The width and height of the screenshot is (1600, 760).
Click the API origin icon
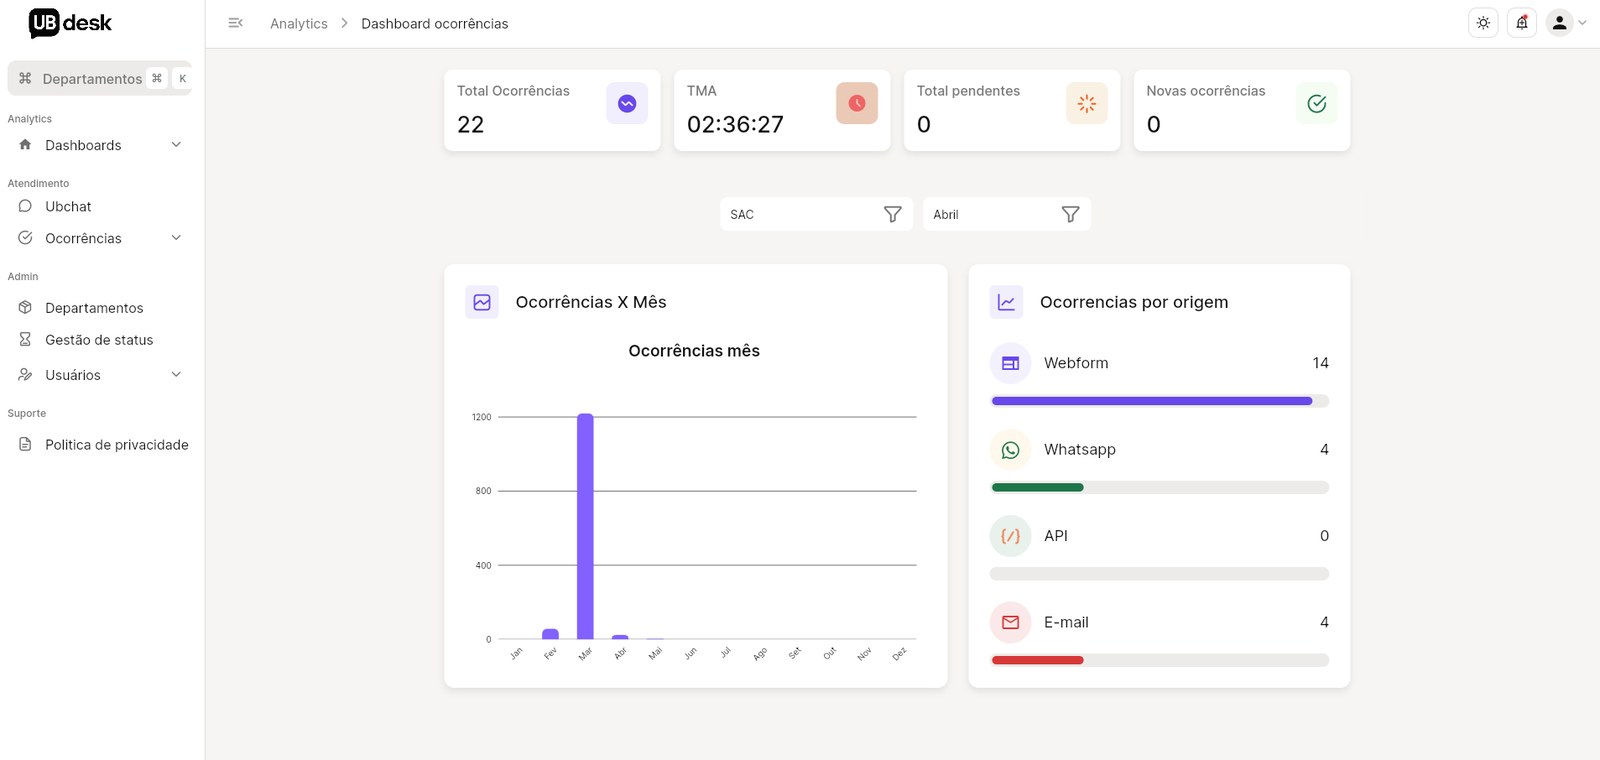click(x=1010, y=536)
